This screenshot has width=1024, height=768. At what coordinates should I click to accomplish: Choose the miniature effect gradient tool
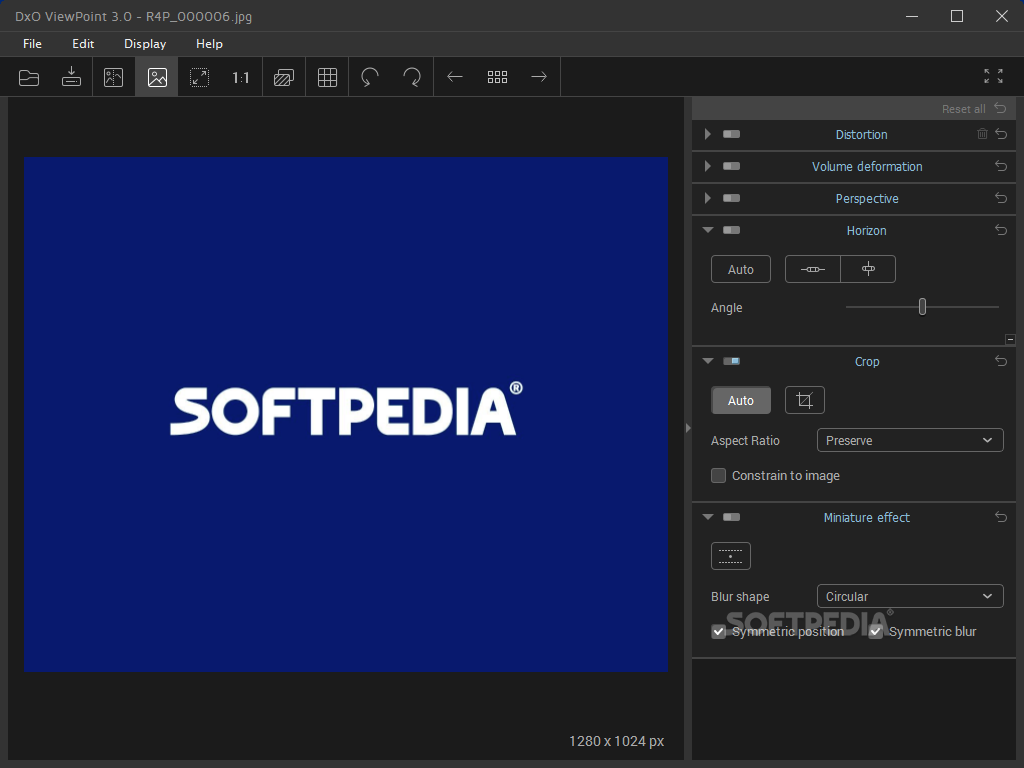pyautogui.click(x=731, y=556)
